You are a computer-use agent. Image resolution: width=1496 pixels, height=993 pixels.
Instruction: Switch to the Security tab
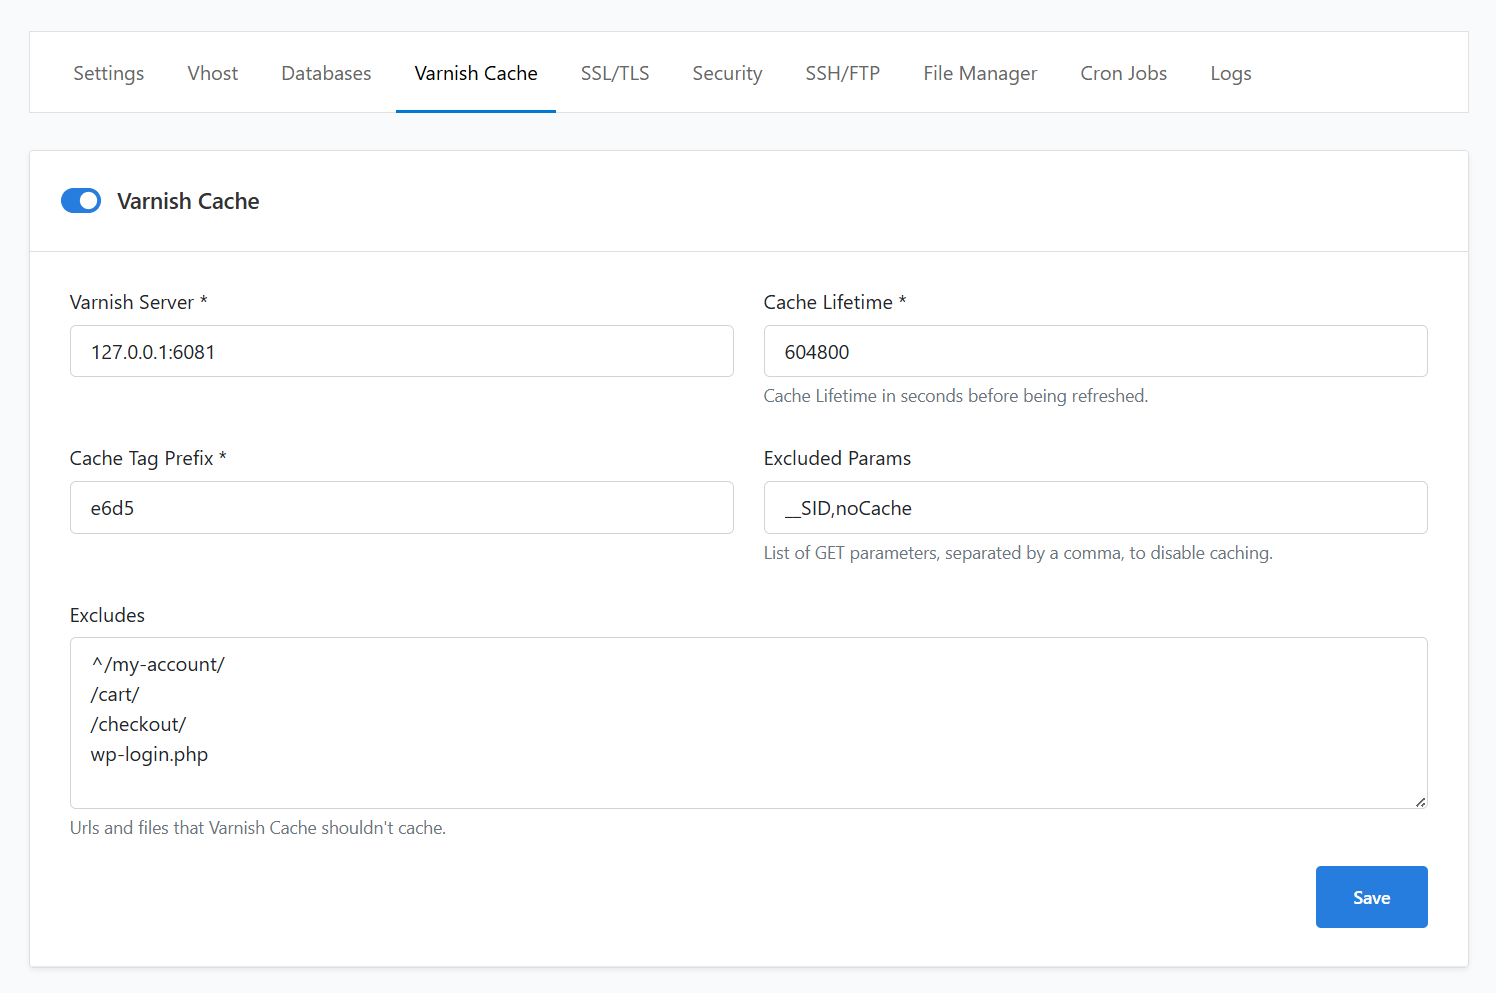coord(727,73)
